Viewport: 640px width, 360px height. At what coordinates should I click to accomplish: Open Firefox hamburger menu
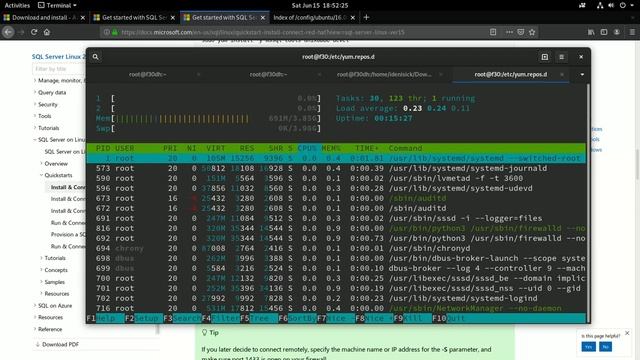coord(632,32)
